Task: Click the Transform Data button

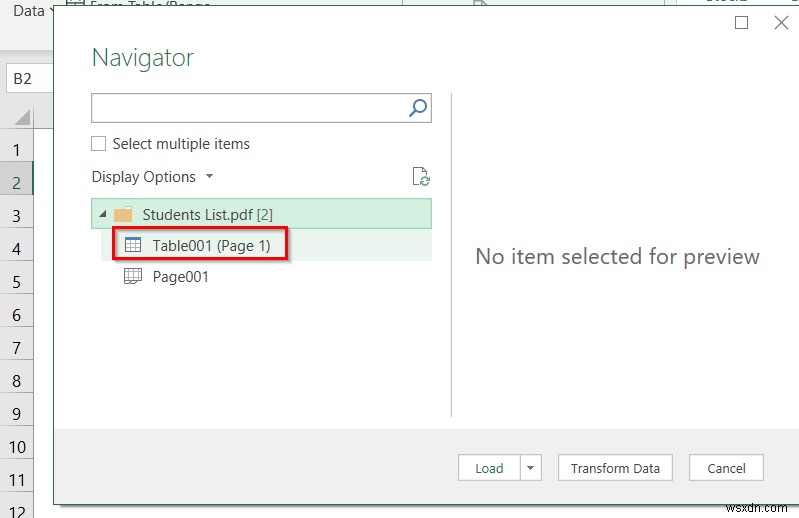Action: point(615,468)
